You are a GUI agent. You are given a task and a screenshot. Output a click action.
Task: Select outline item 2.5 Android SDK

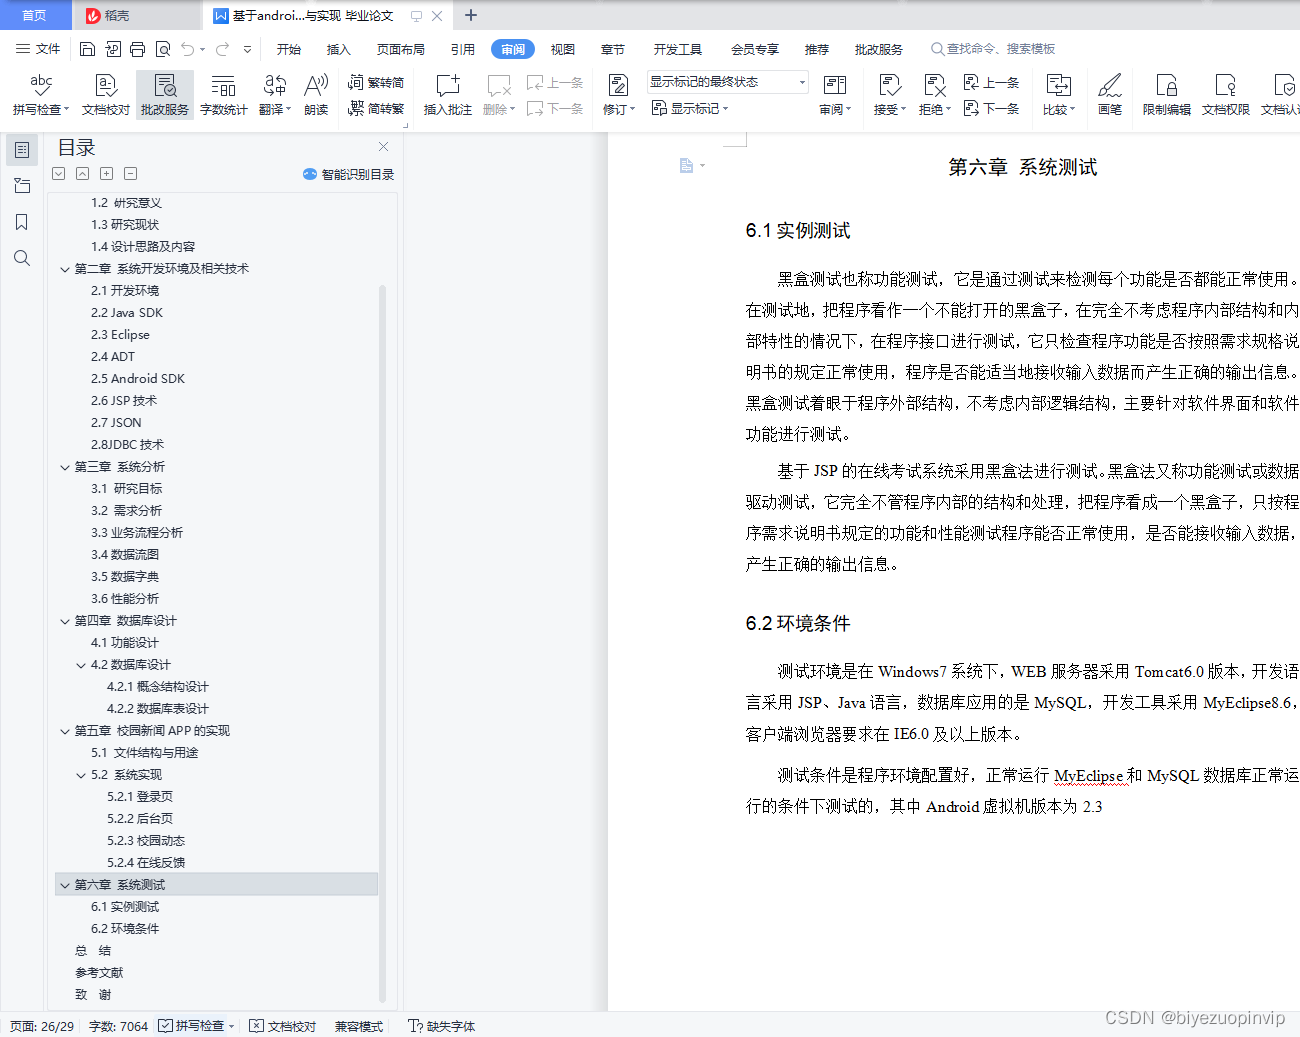[138, 379]
